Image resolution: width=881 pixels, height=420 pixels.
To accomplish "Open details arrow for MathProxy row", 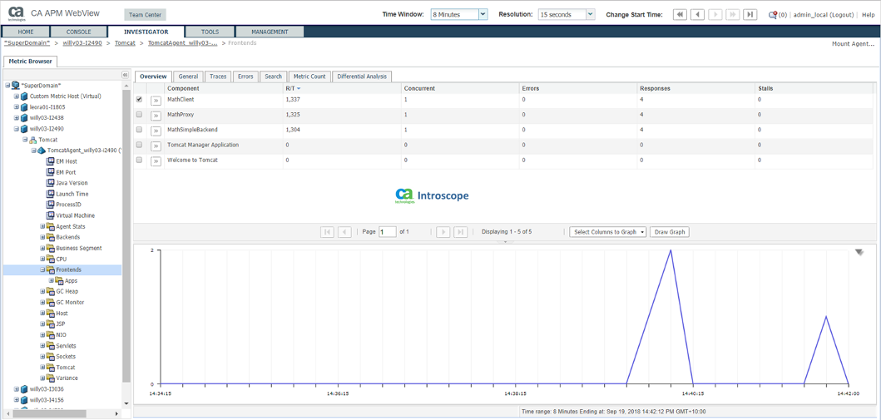I will click(156, 115).
